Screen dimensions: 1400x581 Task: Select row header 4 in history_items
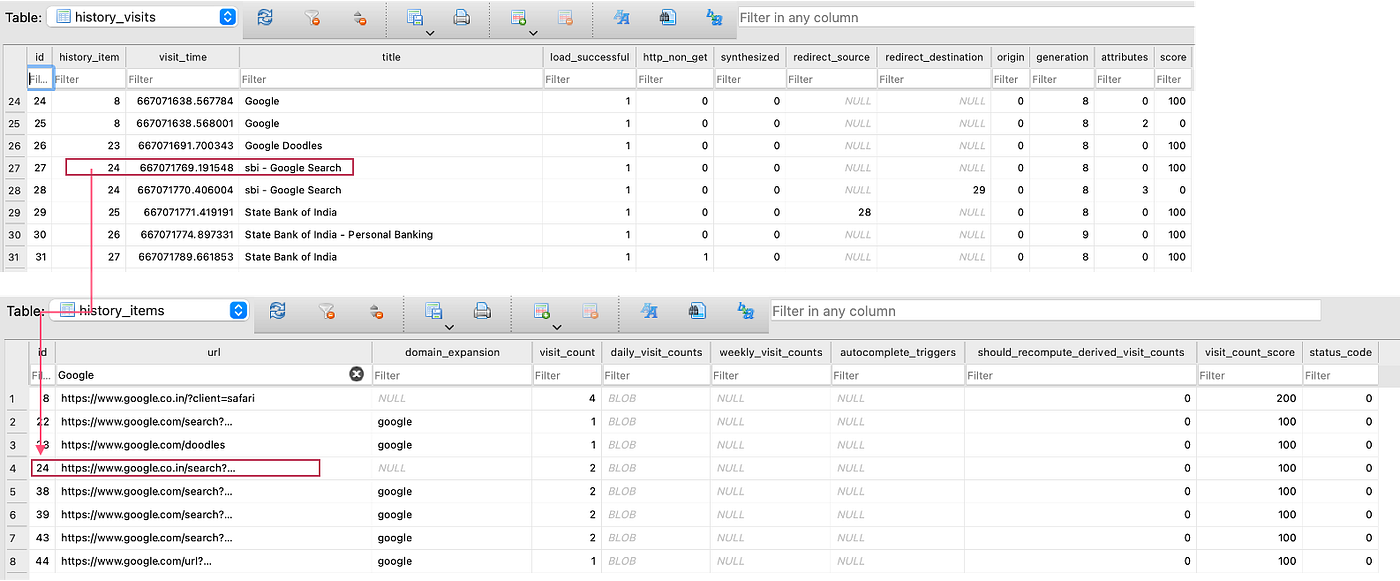[13, 468]
